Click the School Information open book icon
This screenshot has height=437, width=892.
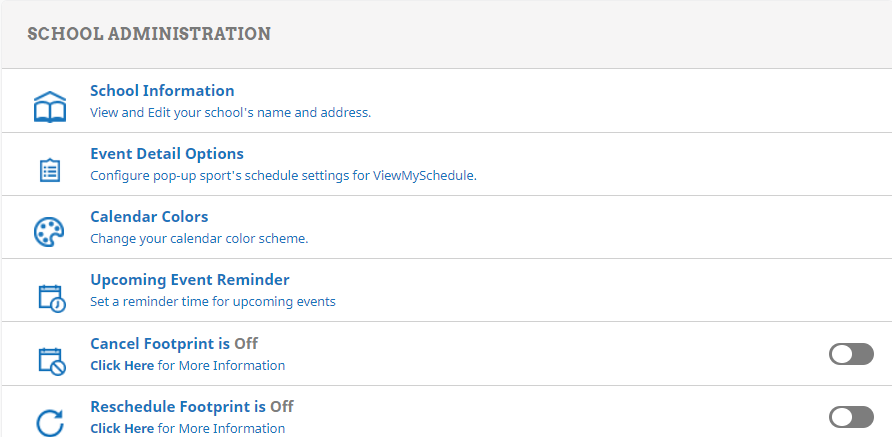(49, 106)
